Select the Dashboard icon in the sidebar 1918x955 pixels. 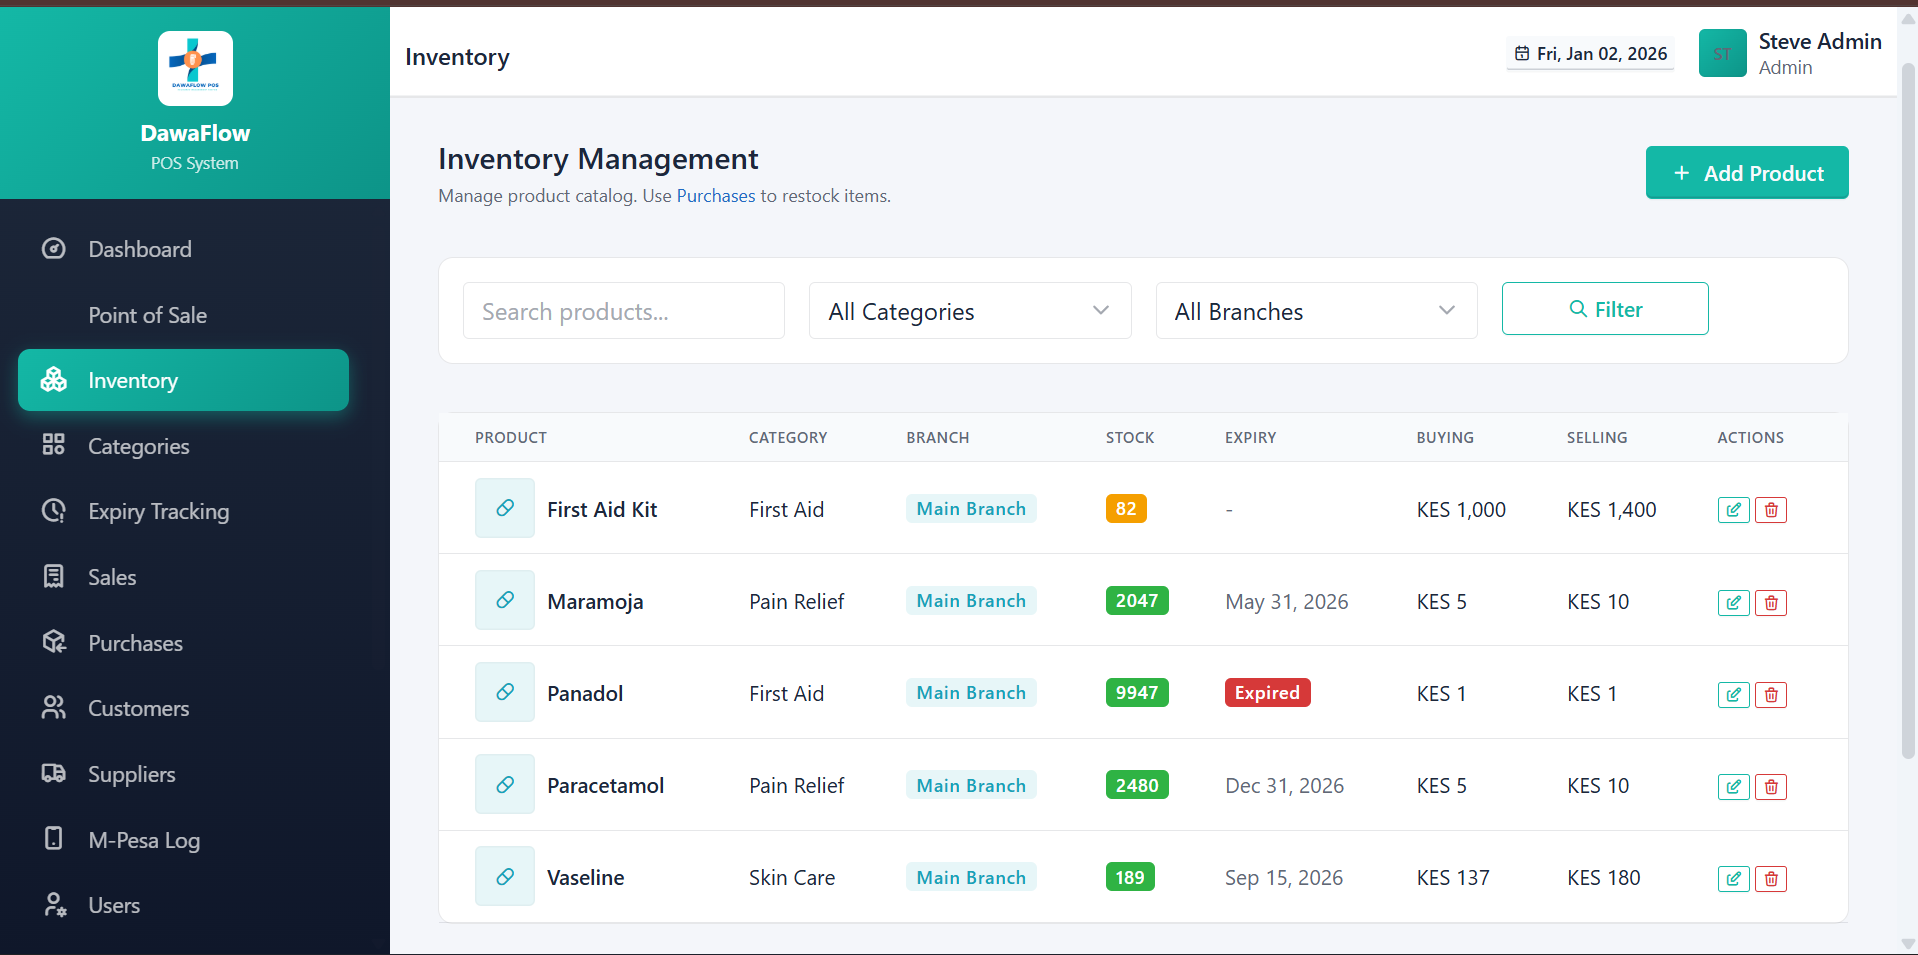point(53,248)
